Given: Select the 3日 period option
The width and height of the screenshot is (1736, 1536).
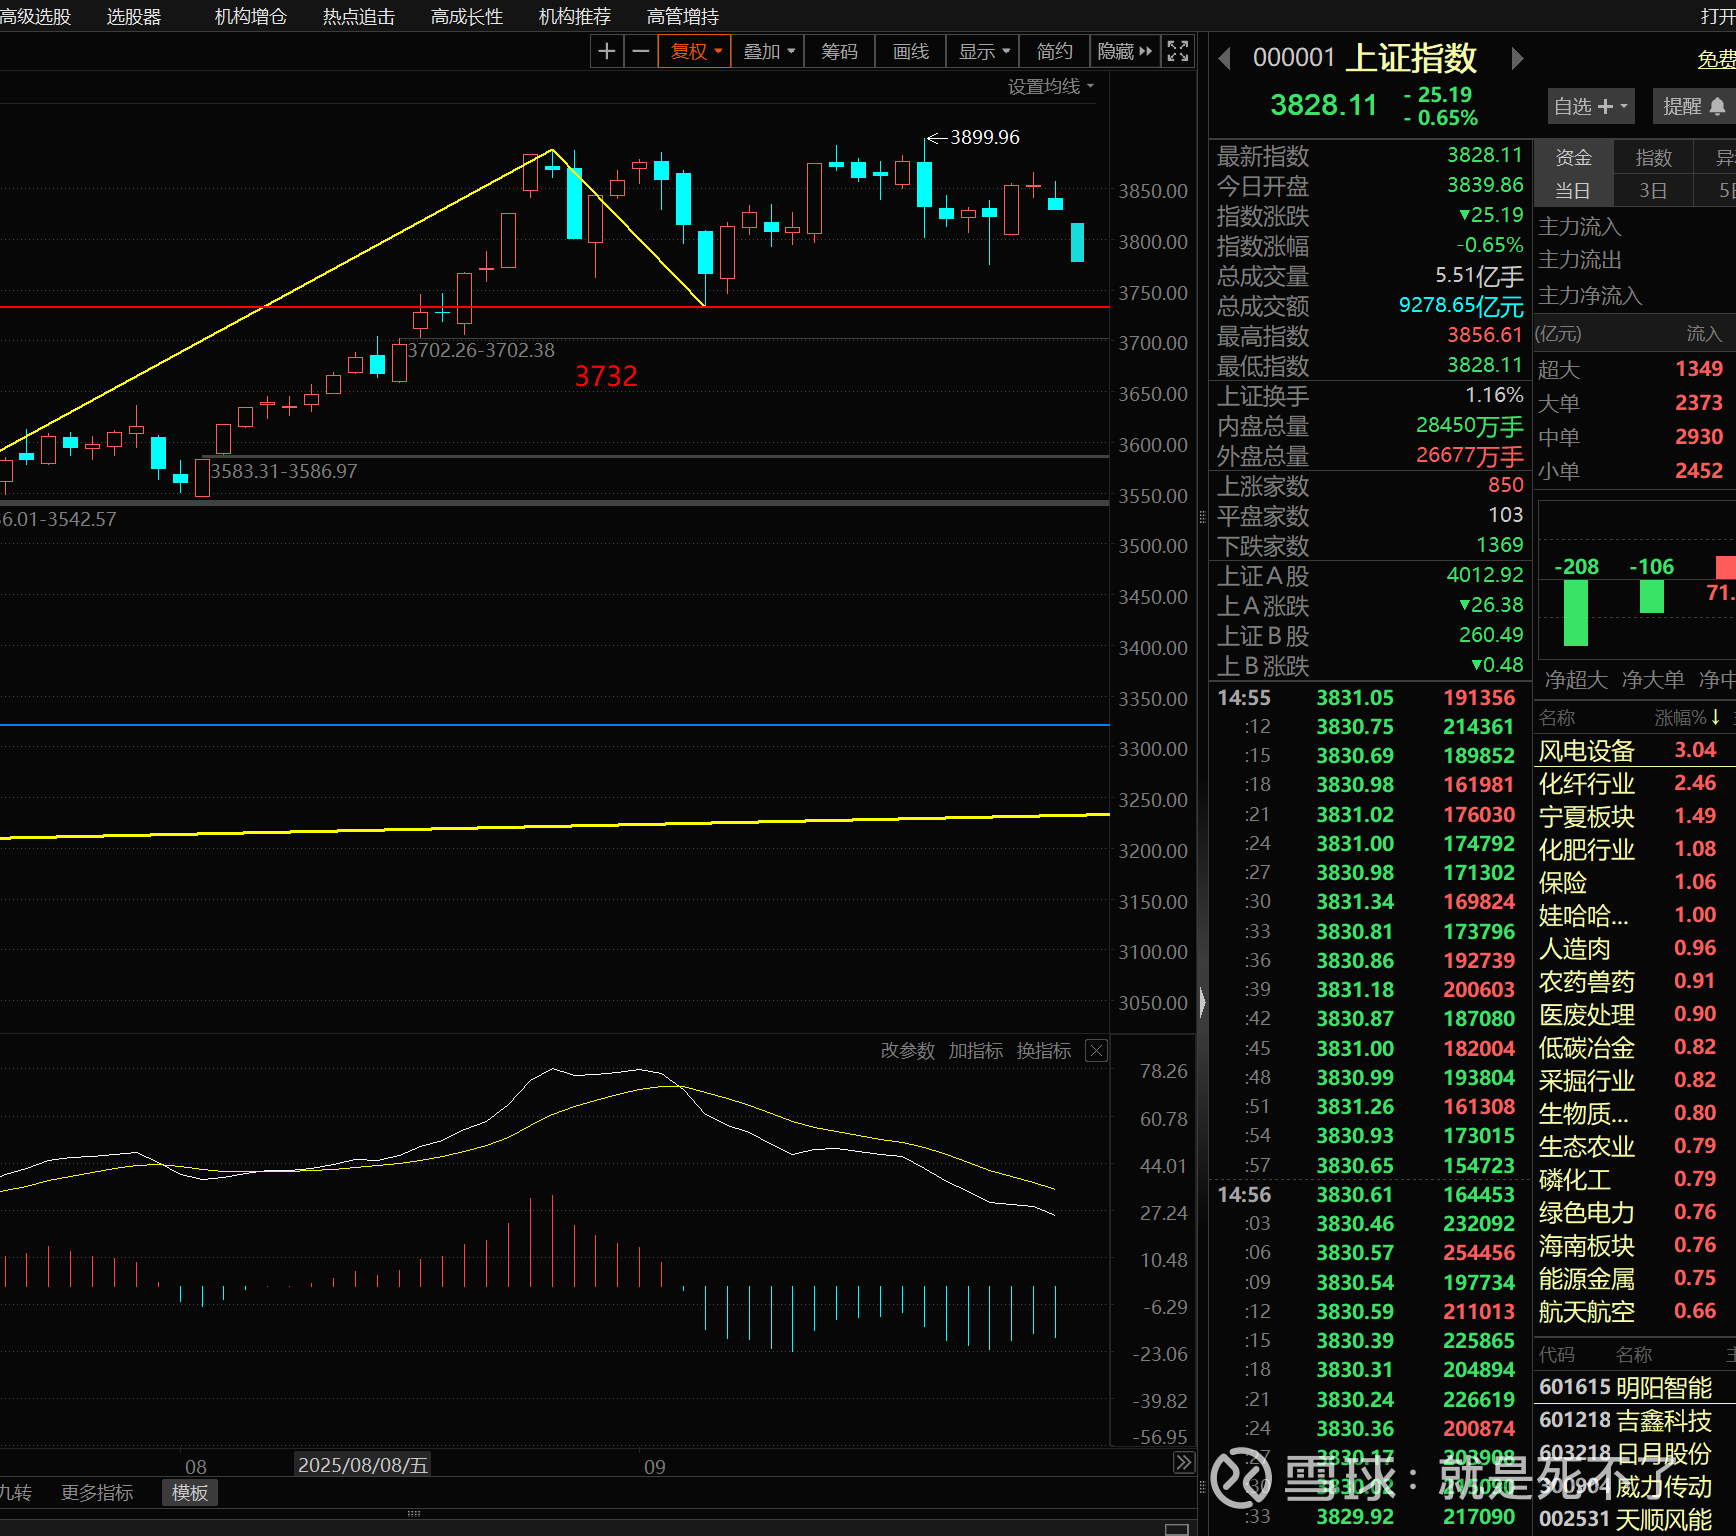Looking at the screenshot, I should [1653, 190].
